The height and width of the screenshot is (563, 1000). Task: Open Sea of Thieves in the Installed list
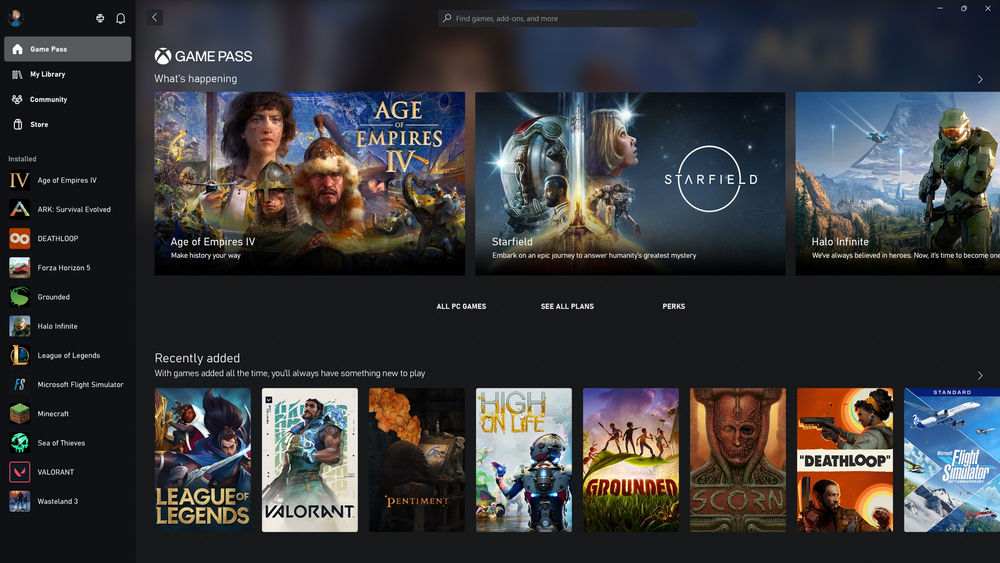tap(61, 443)
